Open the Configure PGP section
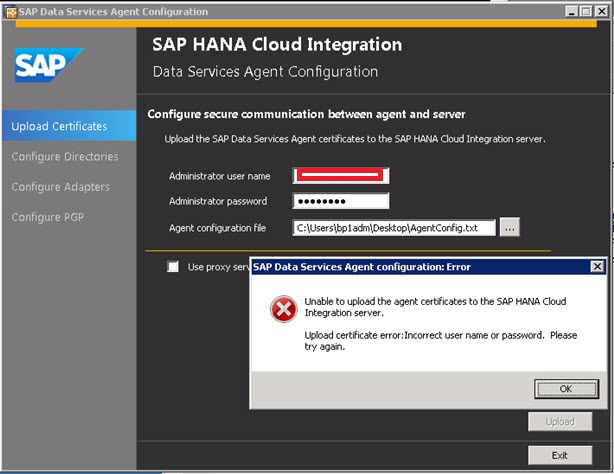This screenshot has height=474, width=614. (x=47, y=217)
